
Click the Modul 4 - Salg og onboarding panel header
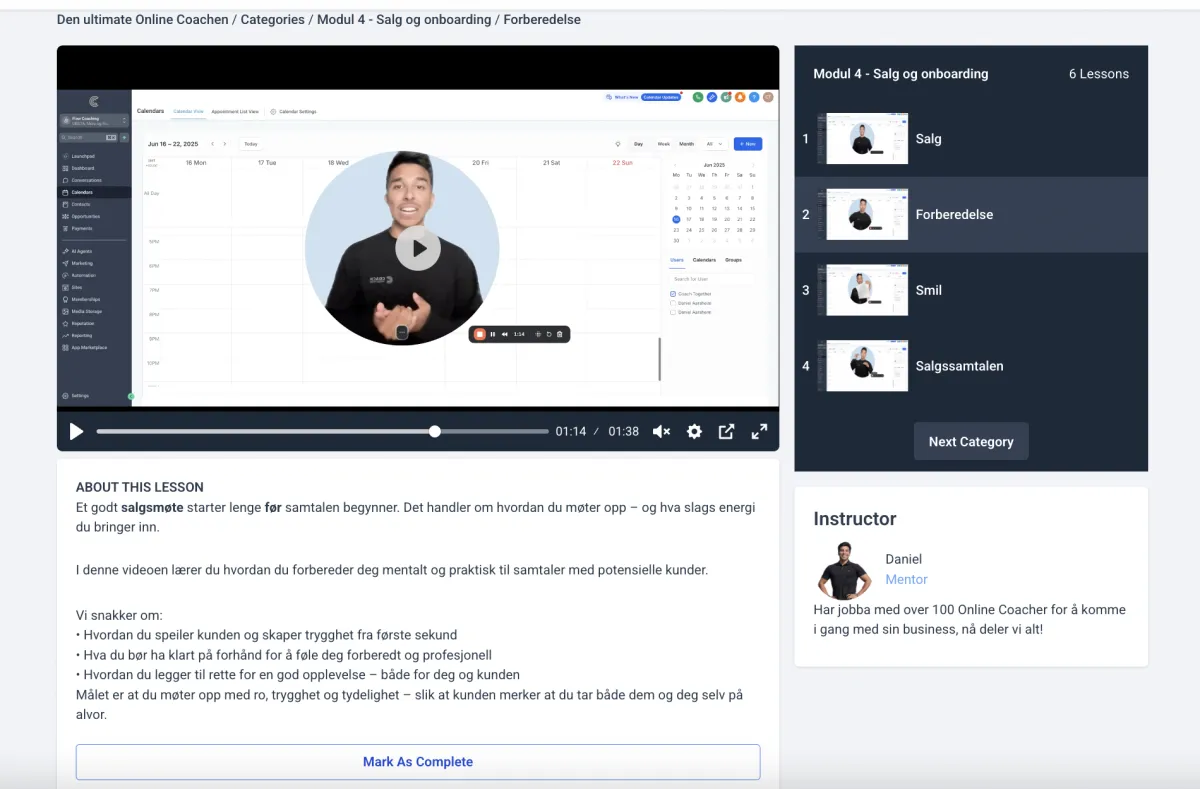[900, 74]
